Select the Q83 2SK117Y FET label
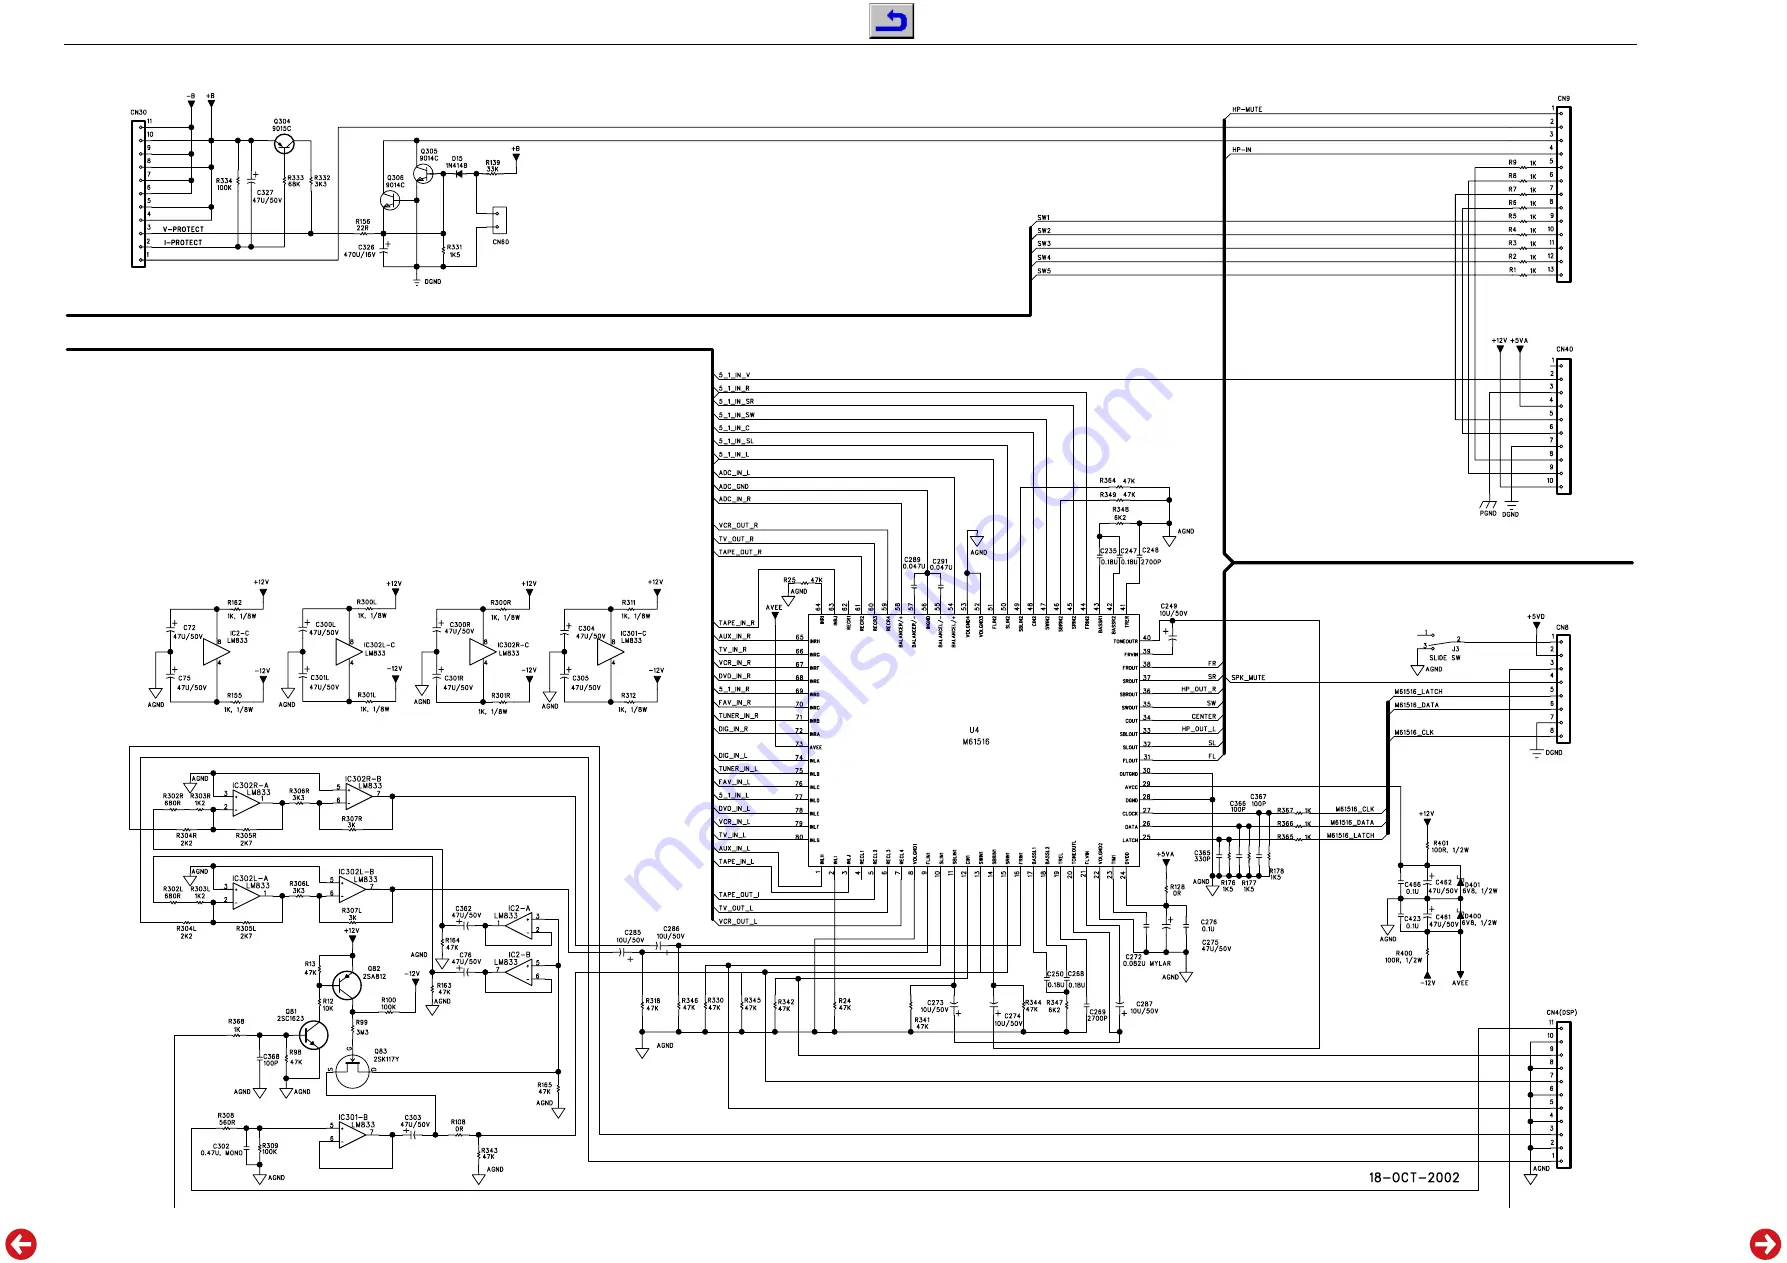 386,1055
